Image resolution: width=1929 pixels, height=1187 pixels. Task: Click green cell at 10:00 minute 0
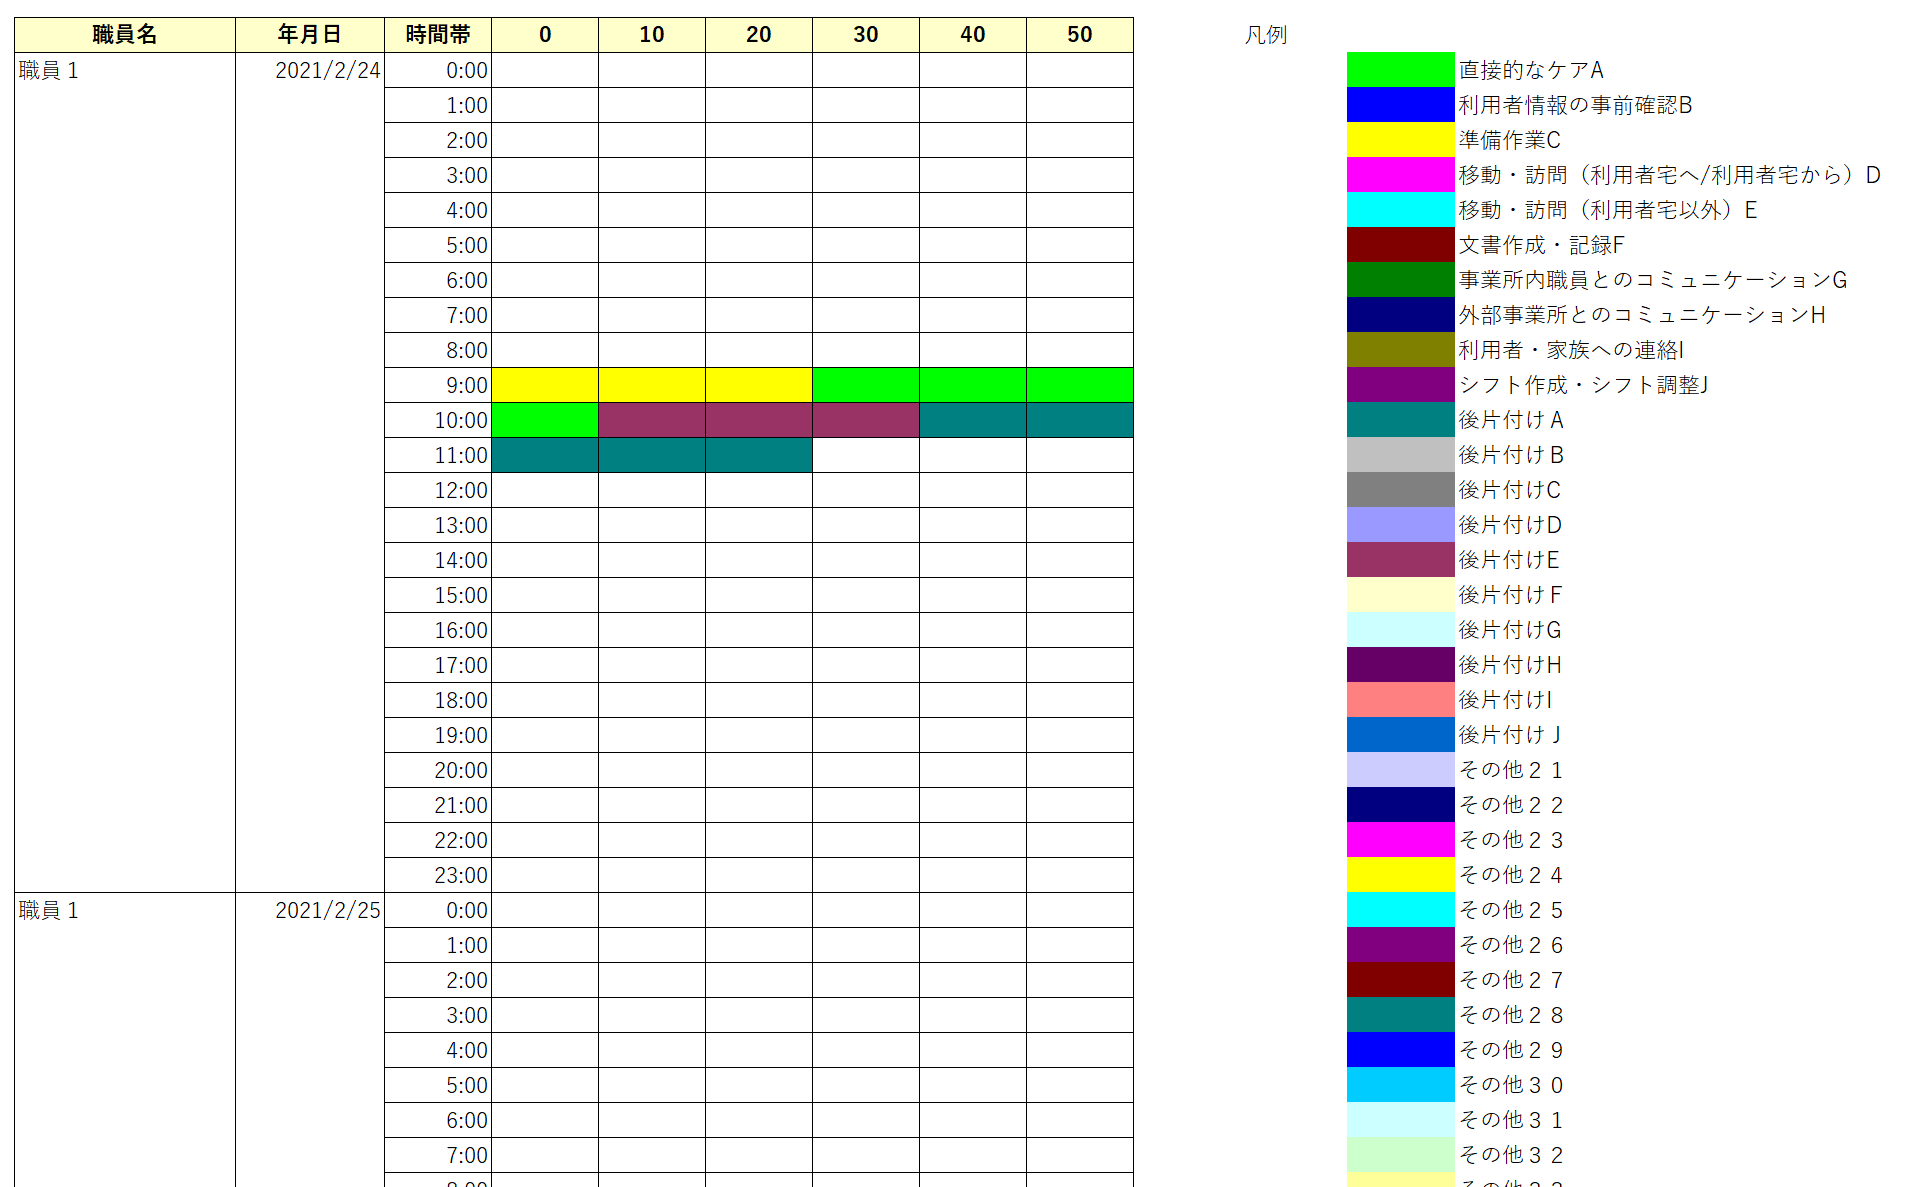tap(545, 420)
